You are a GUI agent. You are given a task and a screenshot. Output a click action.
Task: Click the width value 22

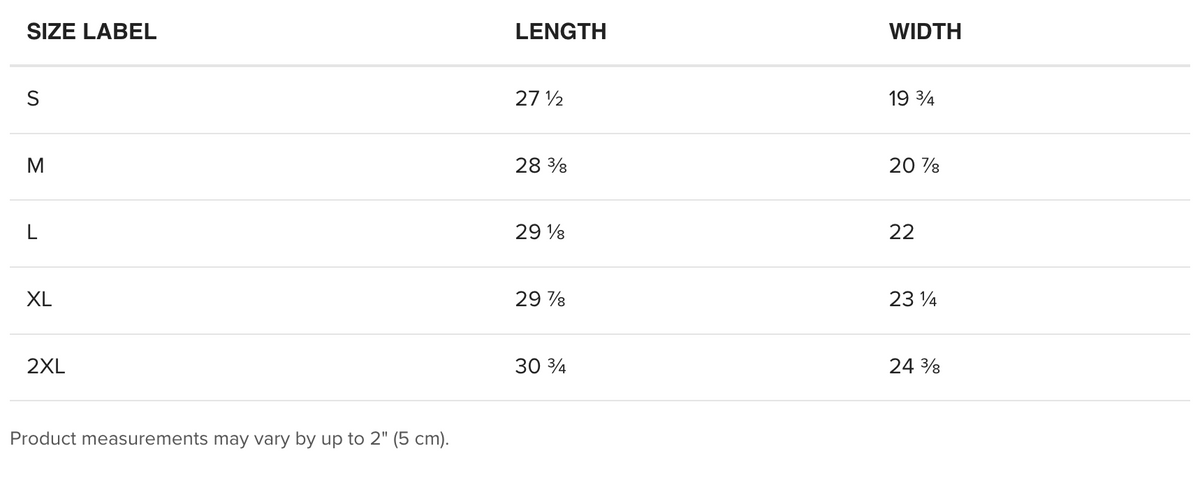coord(901,233)
